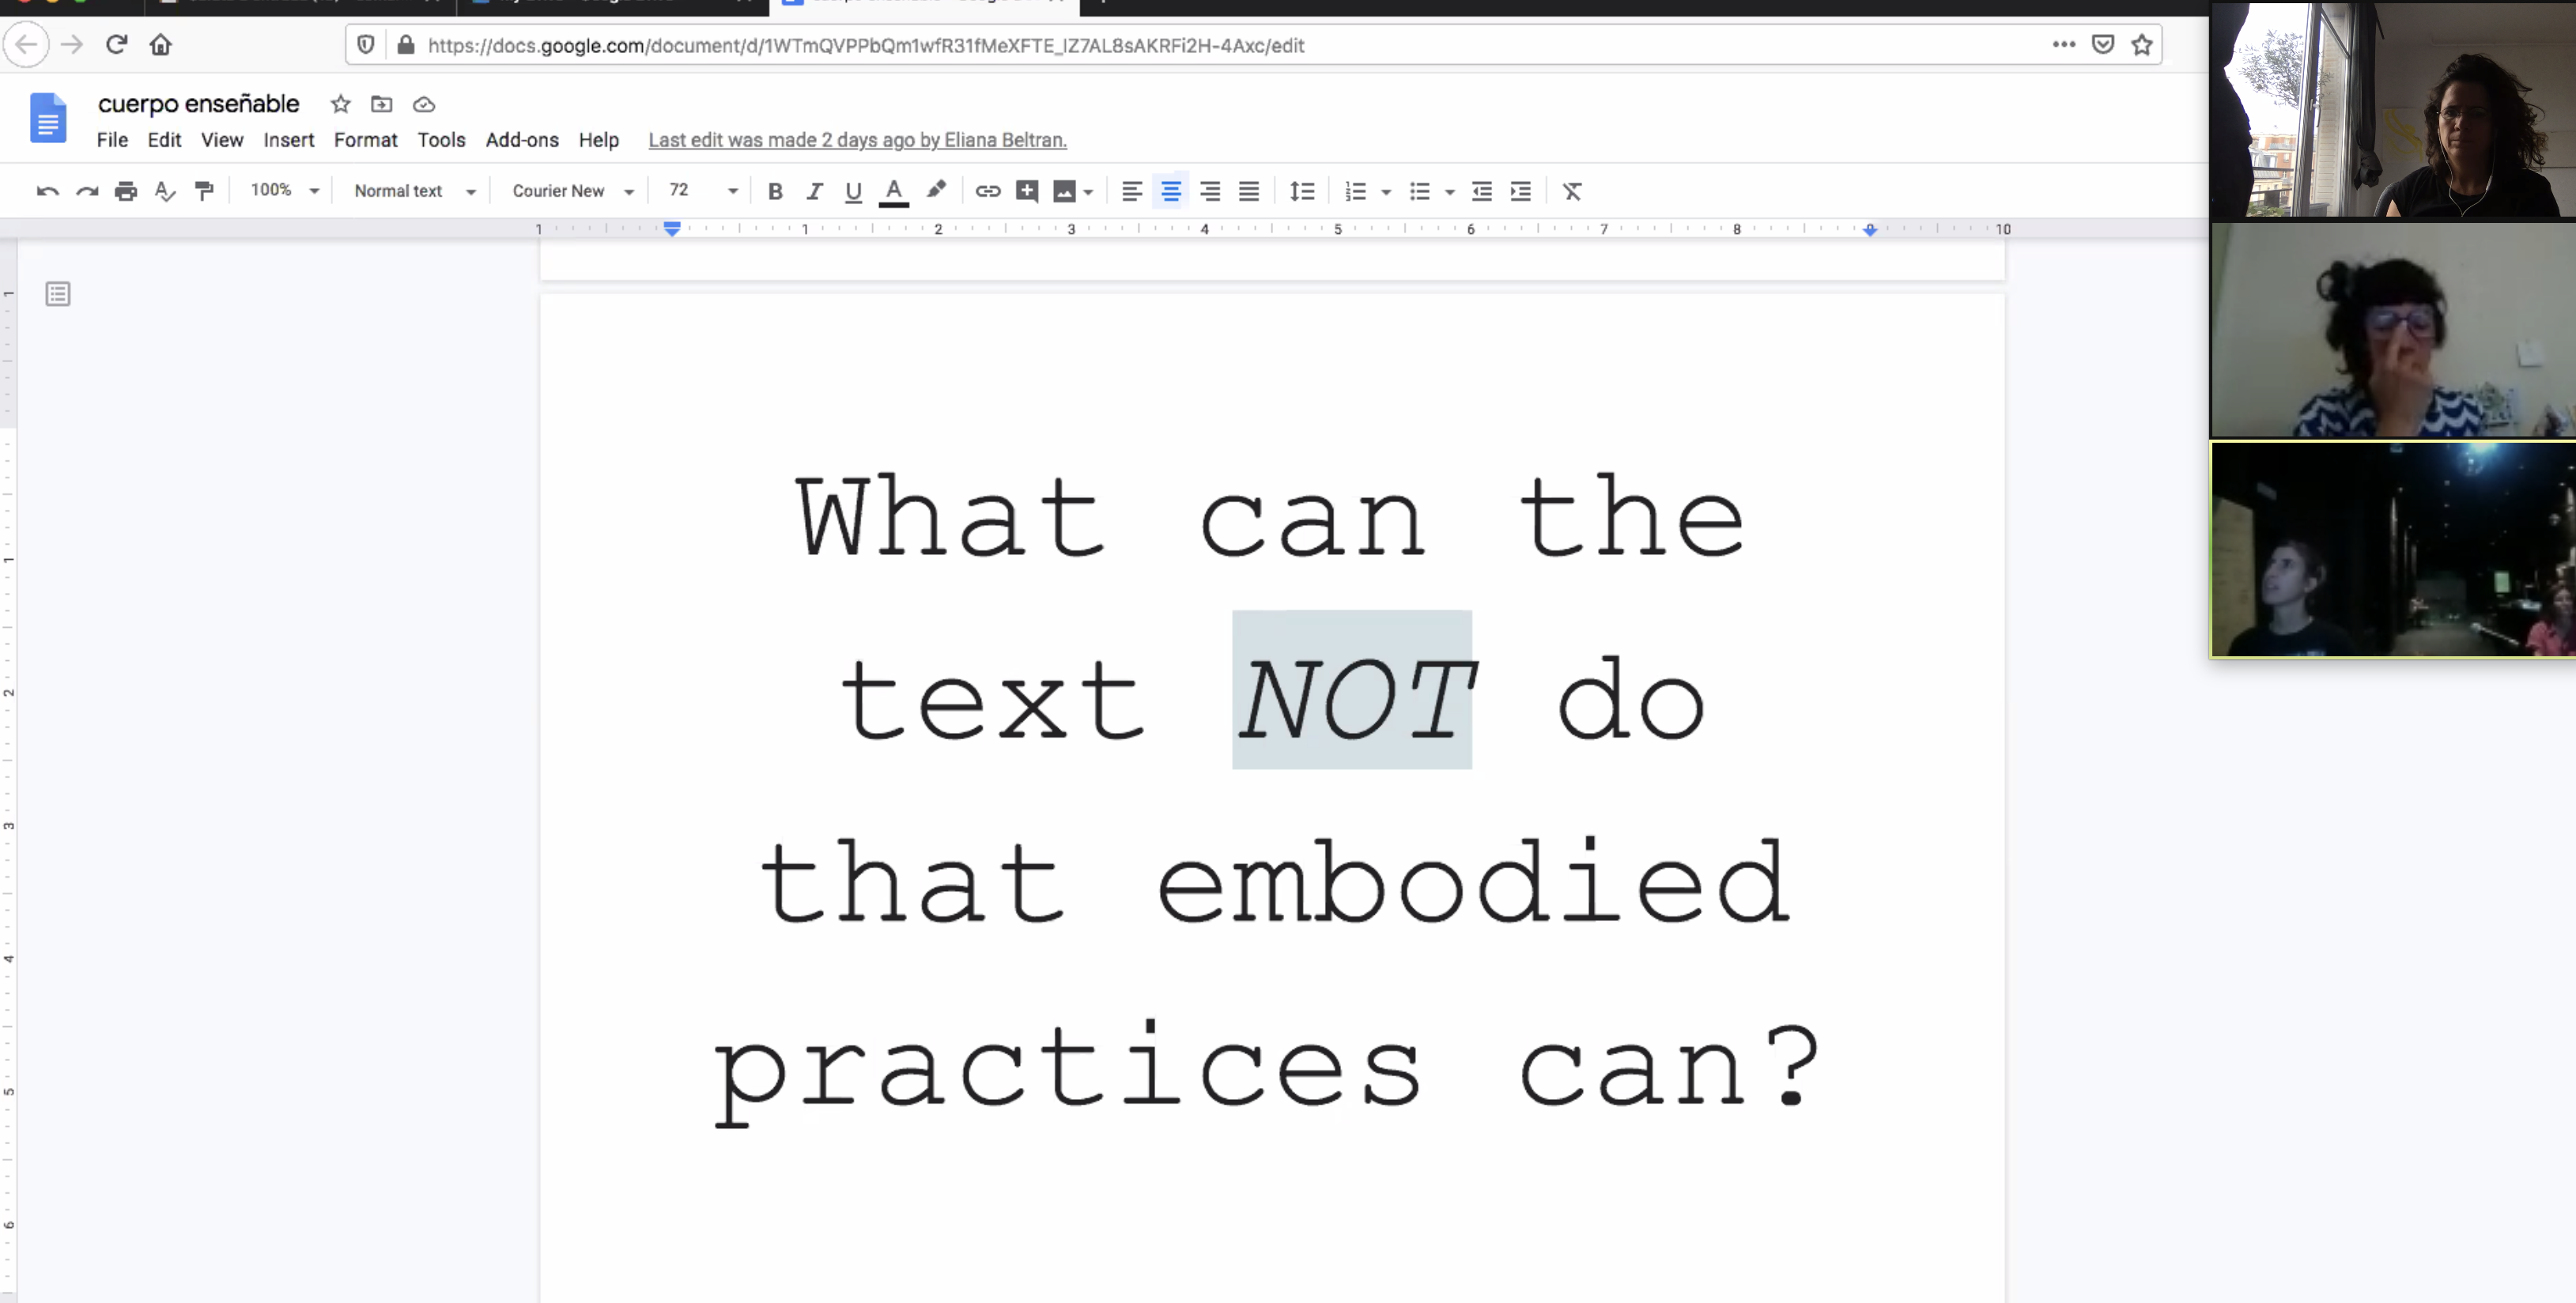The width and height of the screenshot is (2576, 1303).
Task: Open the last edit history link
Action: coord(857,140)
